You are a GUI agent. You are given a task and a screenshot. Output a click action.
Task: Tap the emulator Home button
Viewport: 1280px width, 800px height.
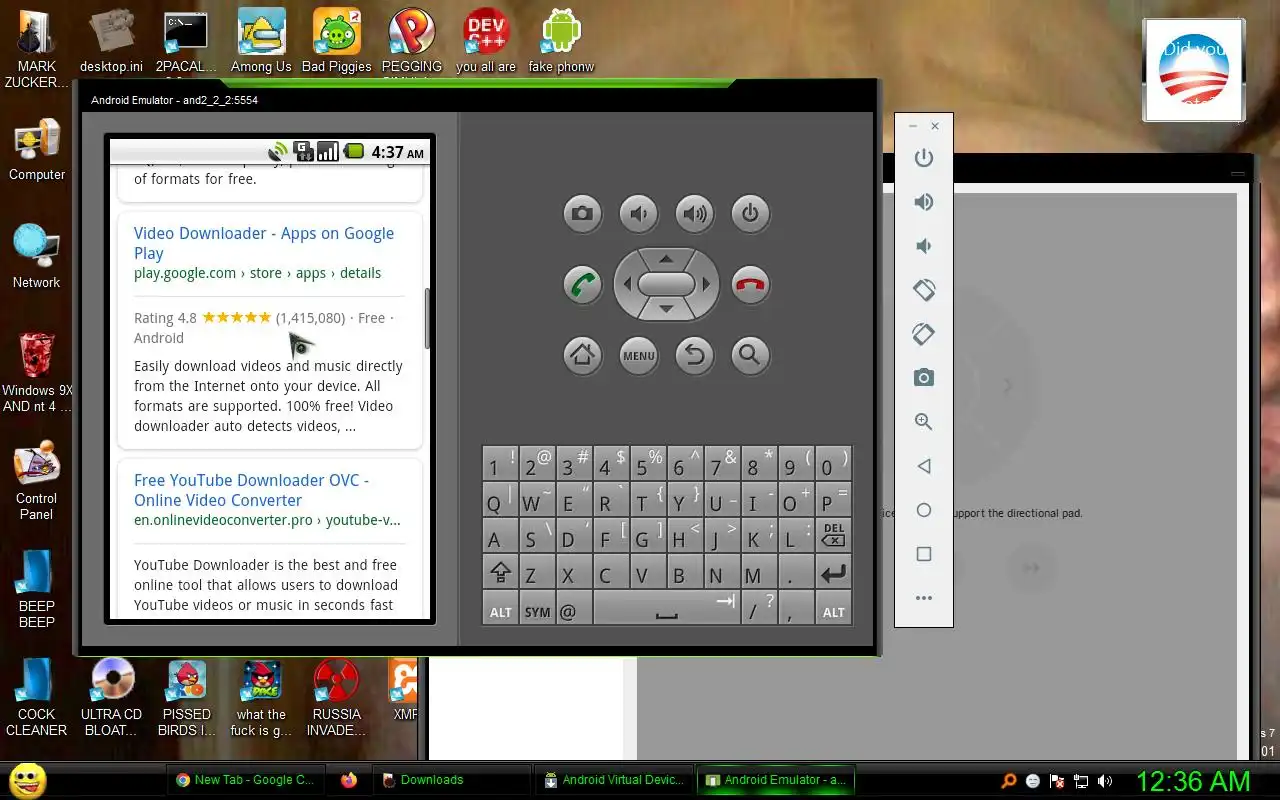pyautogui.click(x=582, y=354)
